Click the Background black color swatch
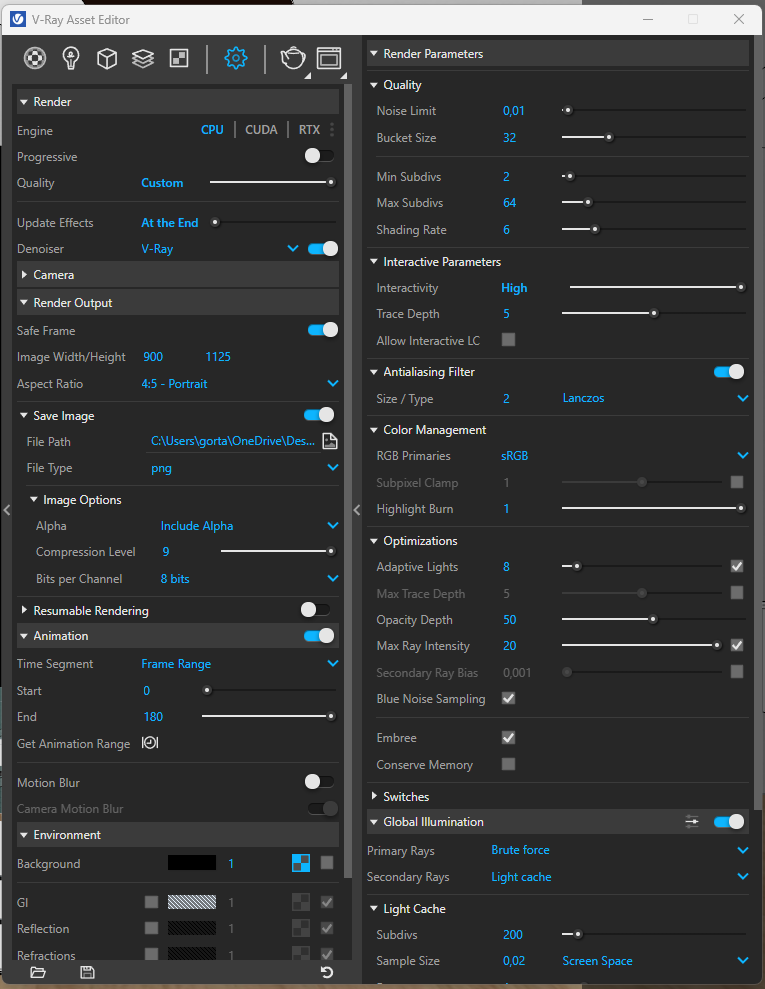 (192, 863)
